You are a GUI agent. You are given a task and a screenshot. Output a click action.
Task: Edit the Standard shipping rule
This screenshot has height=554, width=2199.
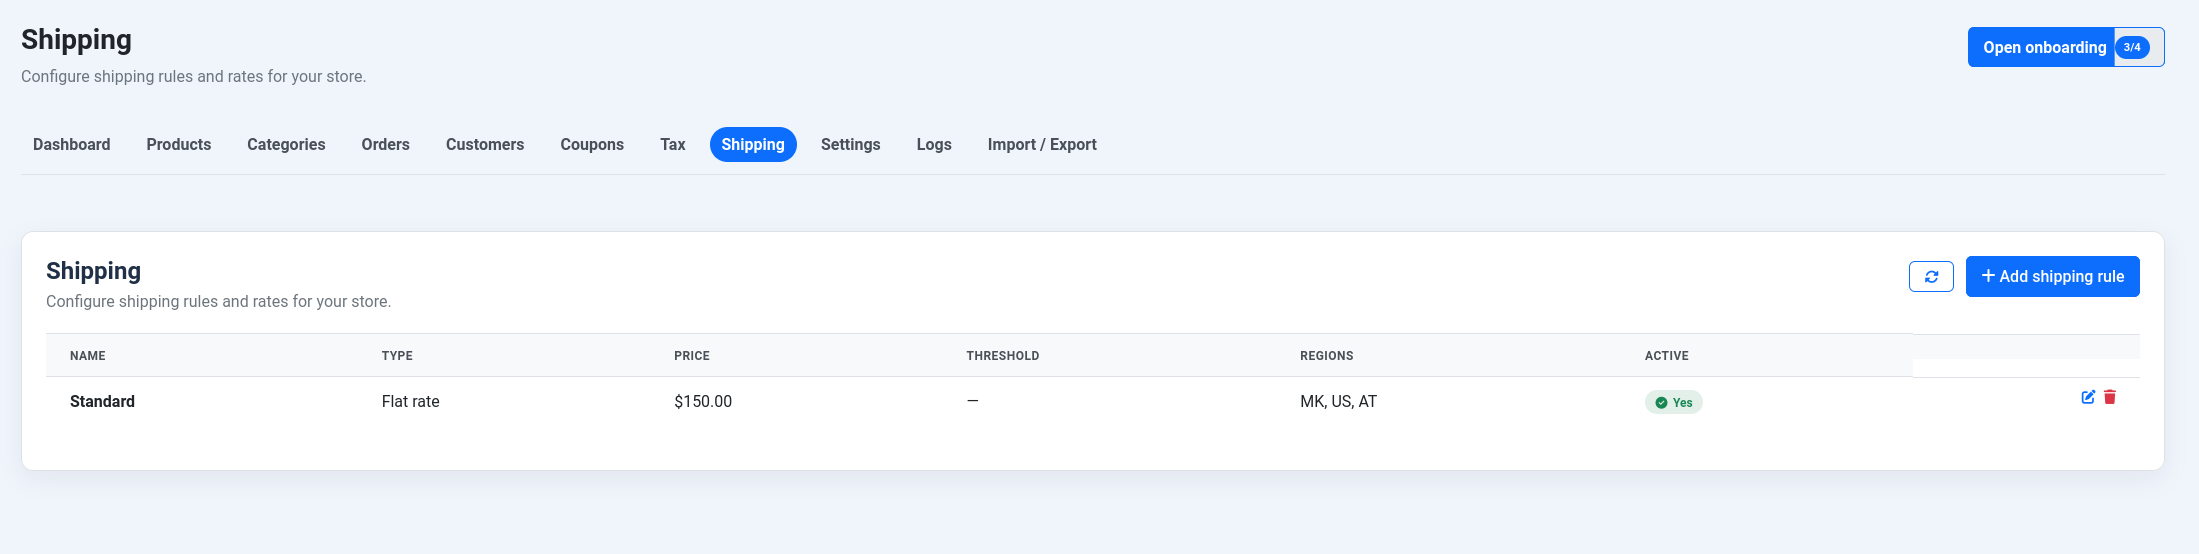point(2088,397)
